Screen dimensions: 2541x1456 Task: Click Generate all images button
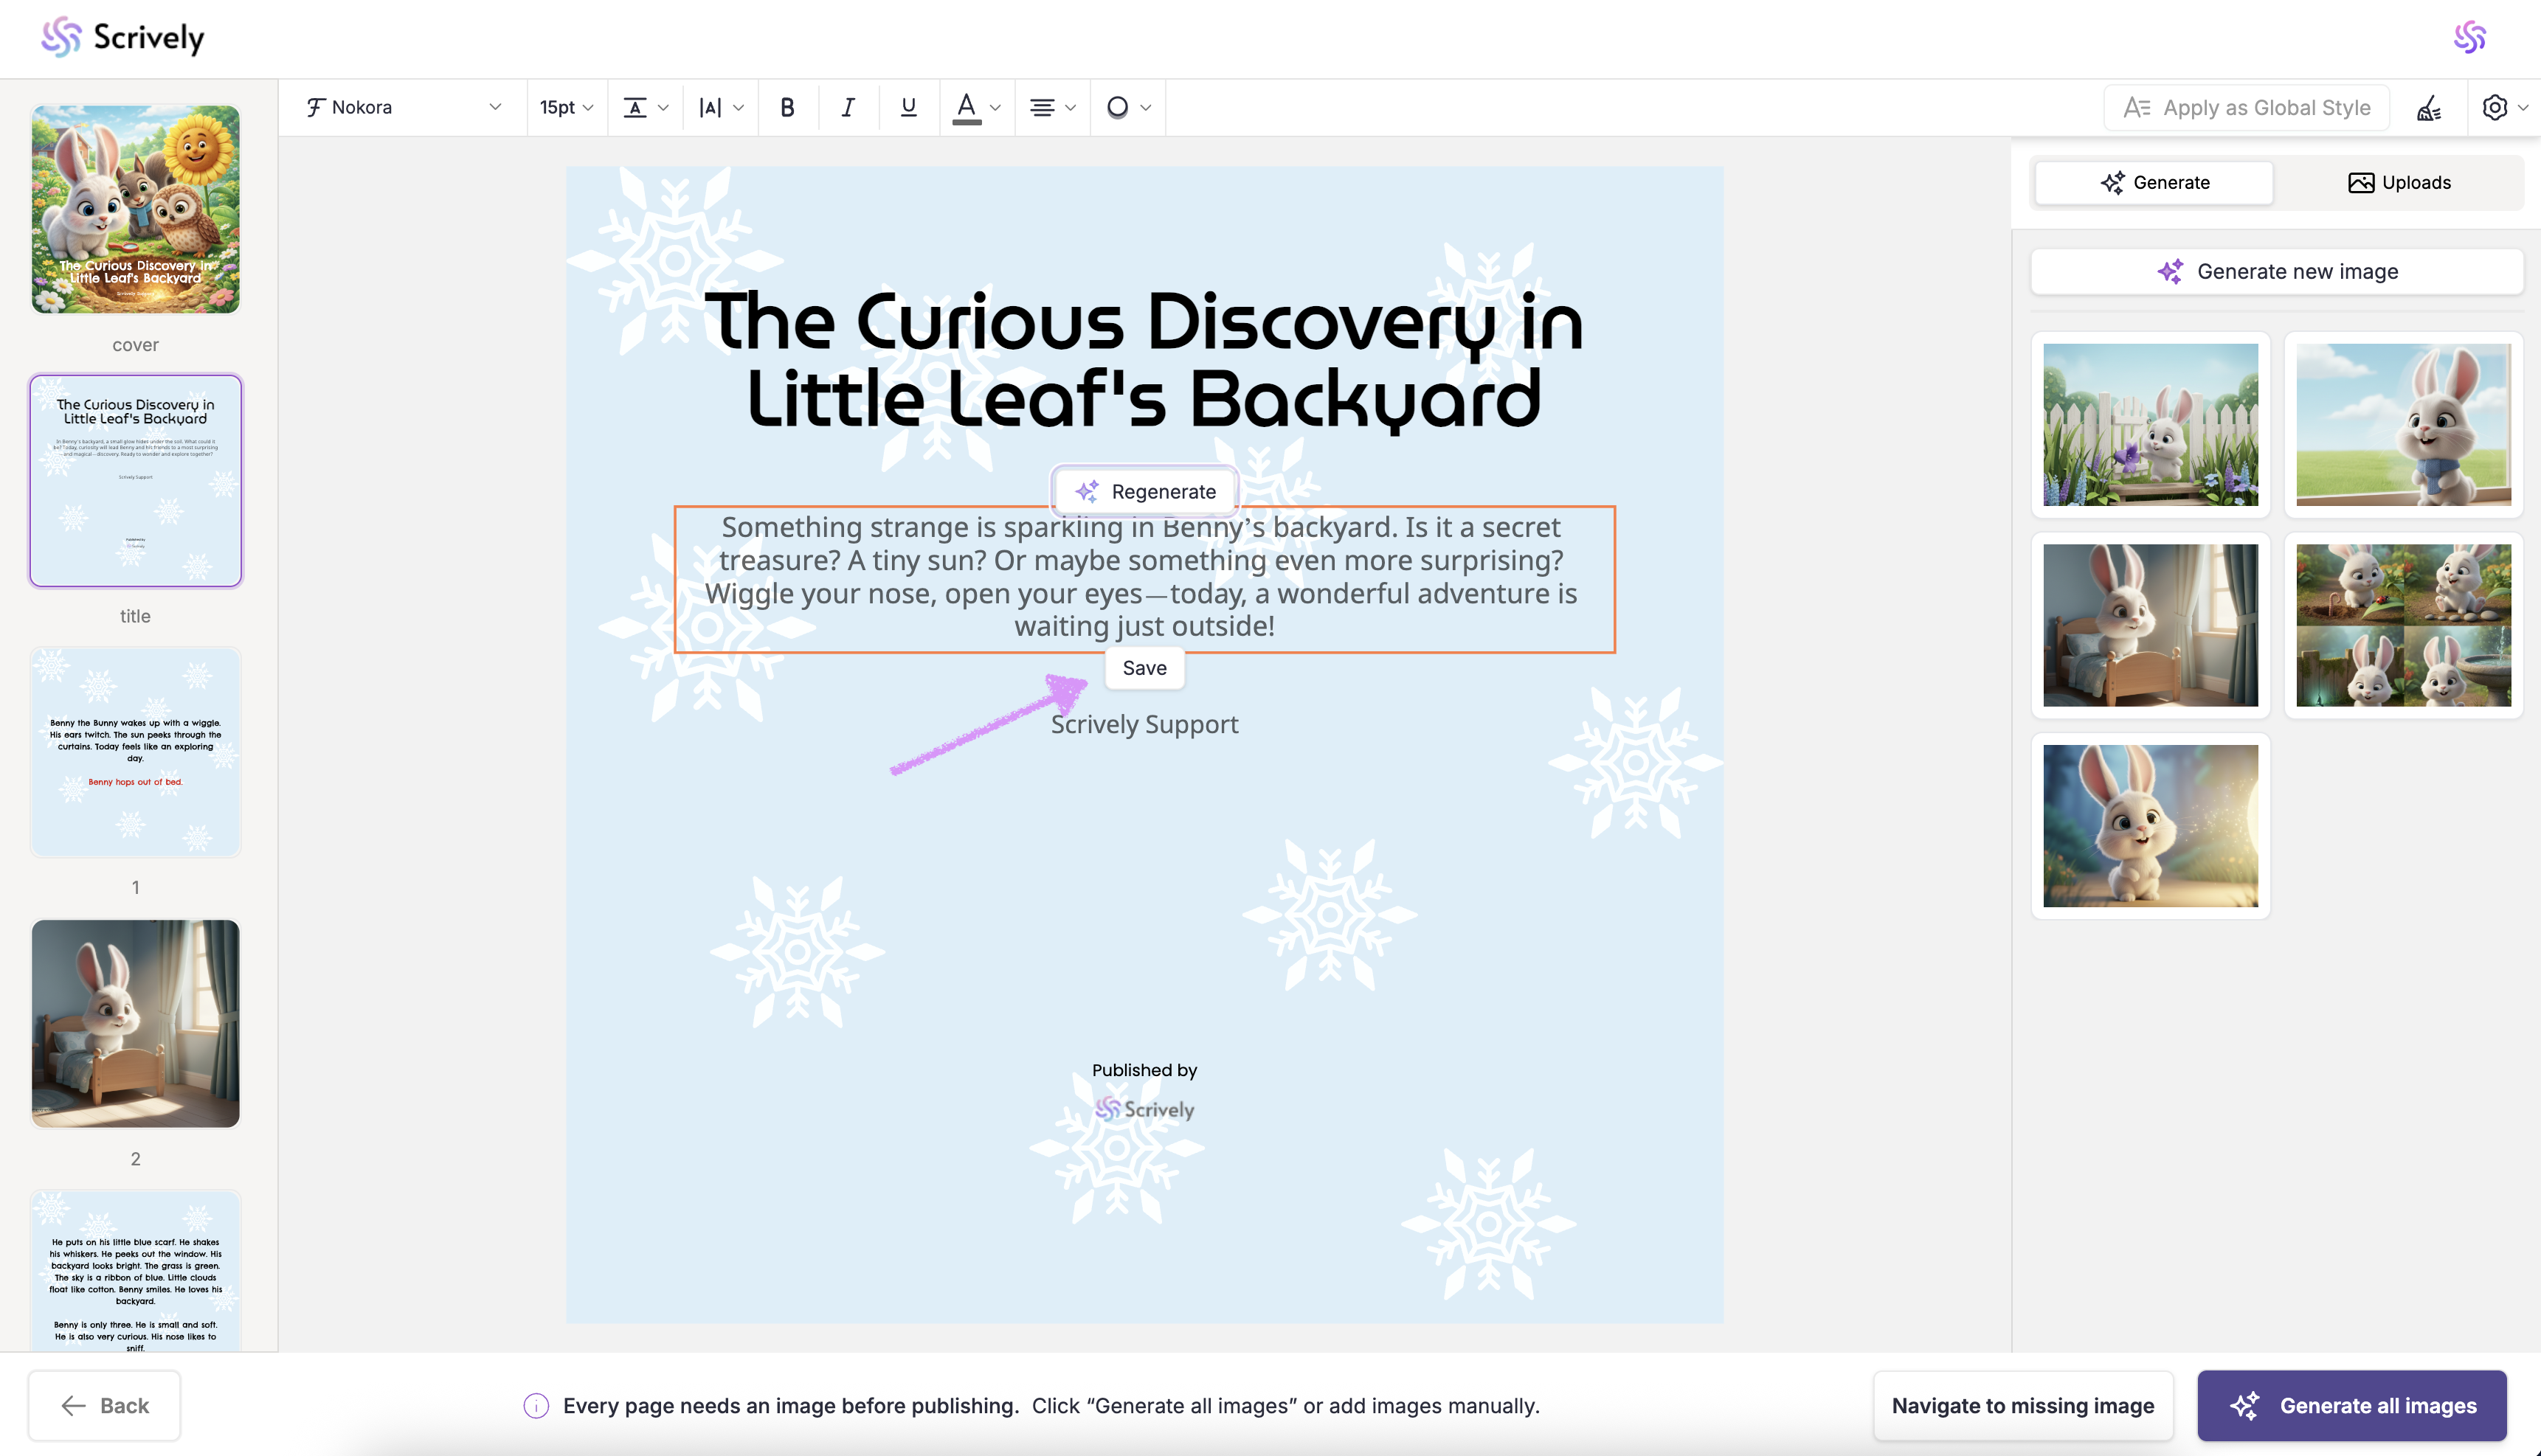click(2351, 1405)
